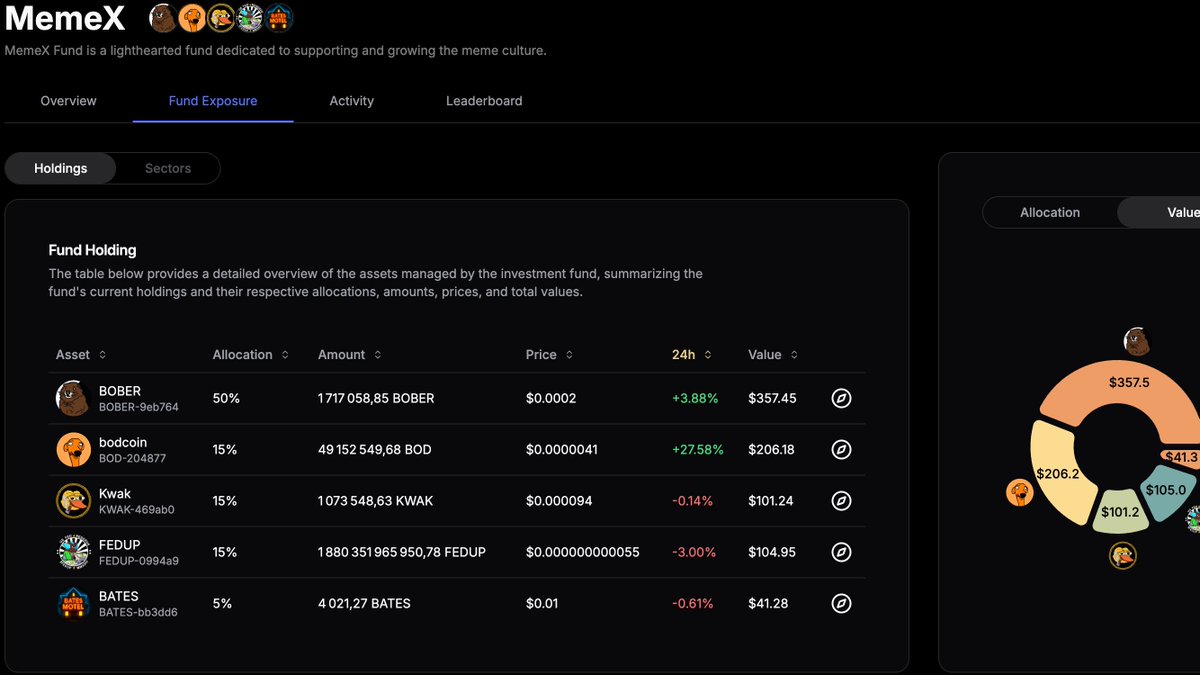
Task: Click the BATES asset name
Action: (119, 596)
